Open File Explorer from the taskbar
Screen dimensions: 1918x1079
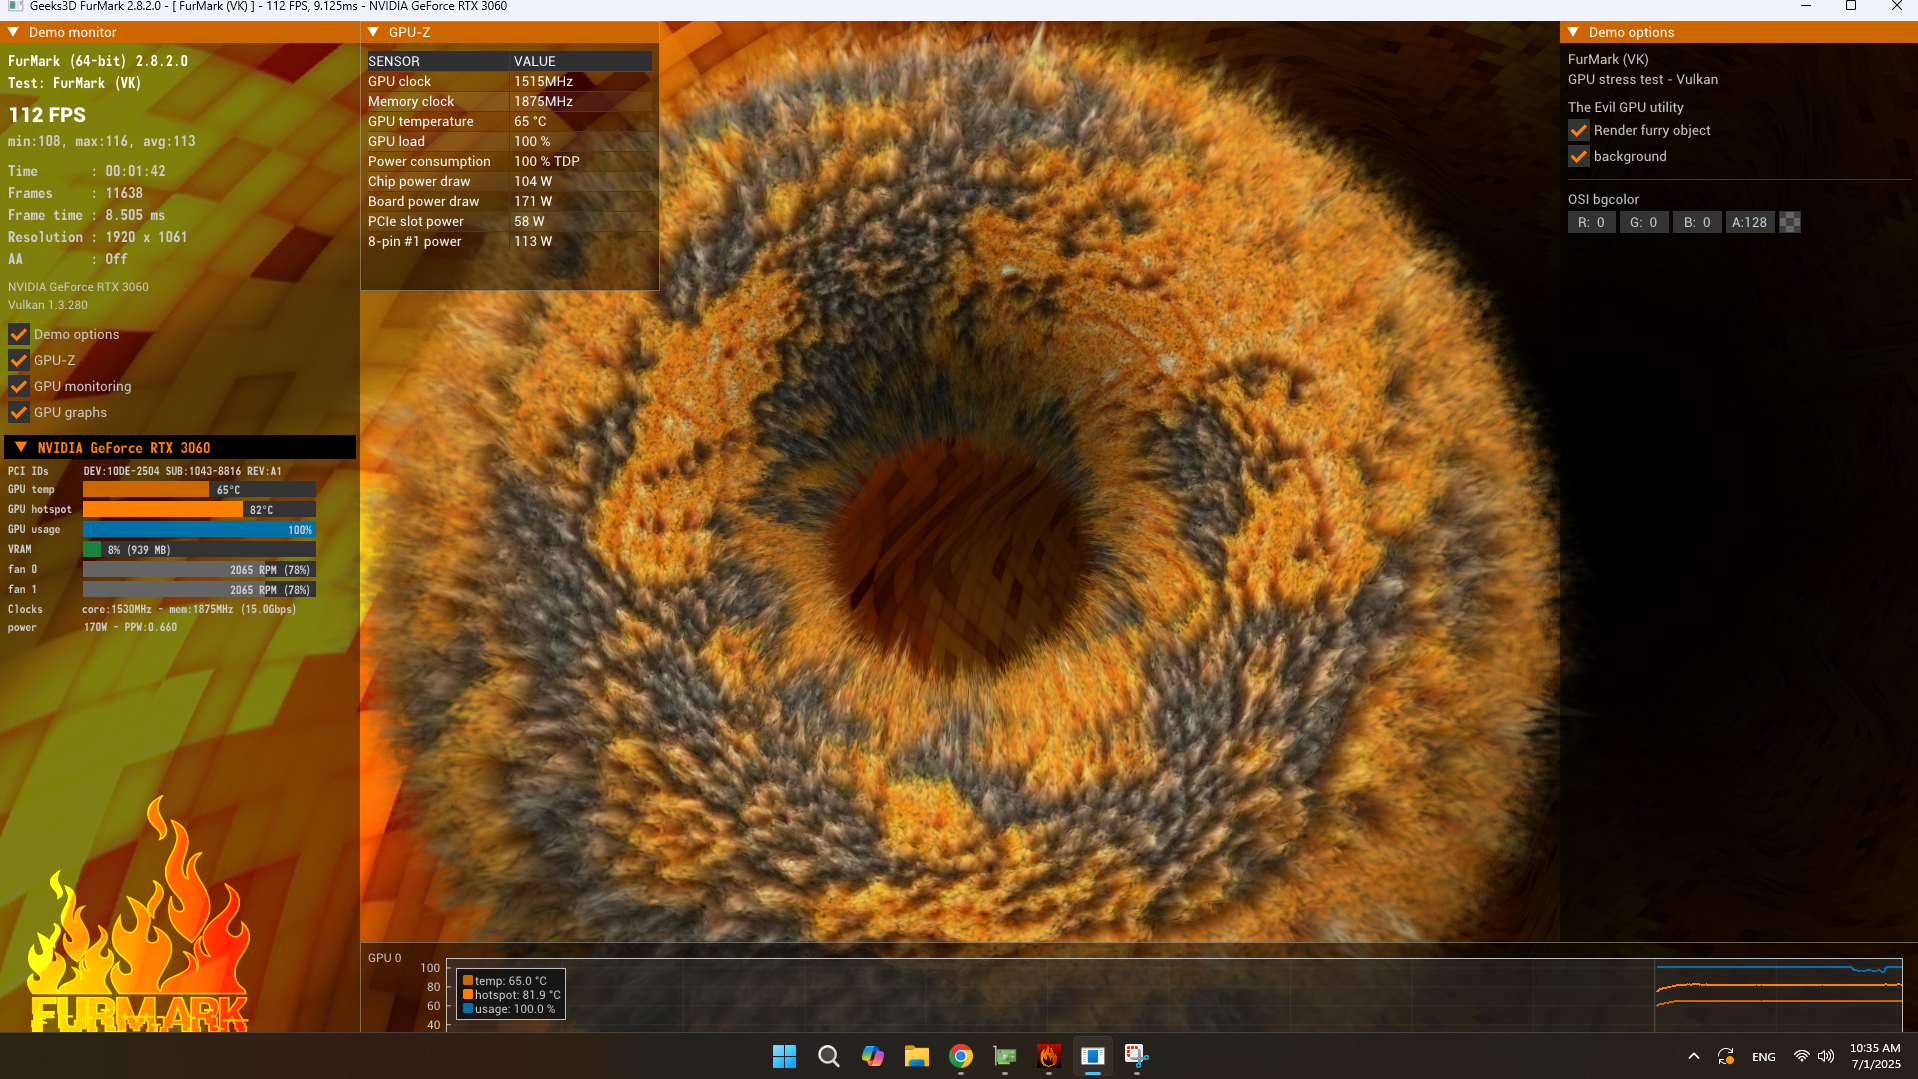tap(916, 1056)
